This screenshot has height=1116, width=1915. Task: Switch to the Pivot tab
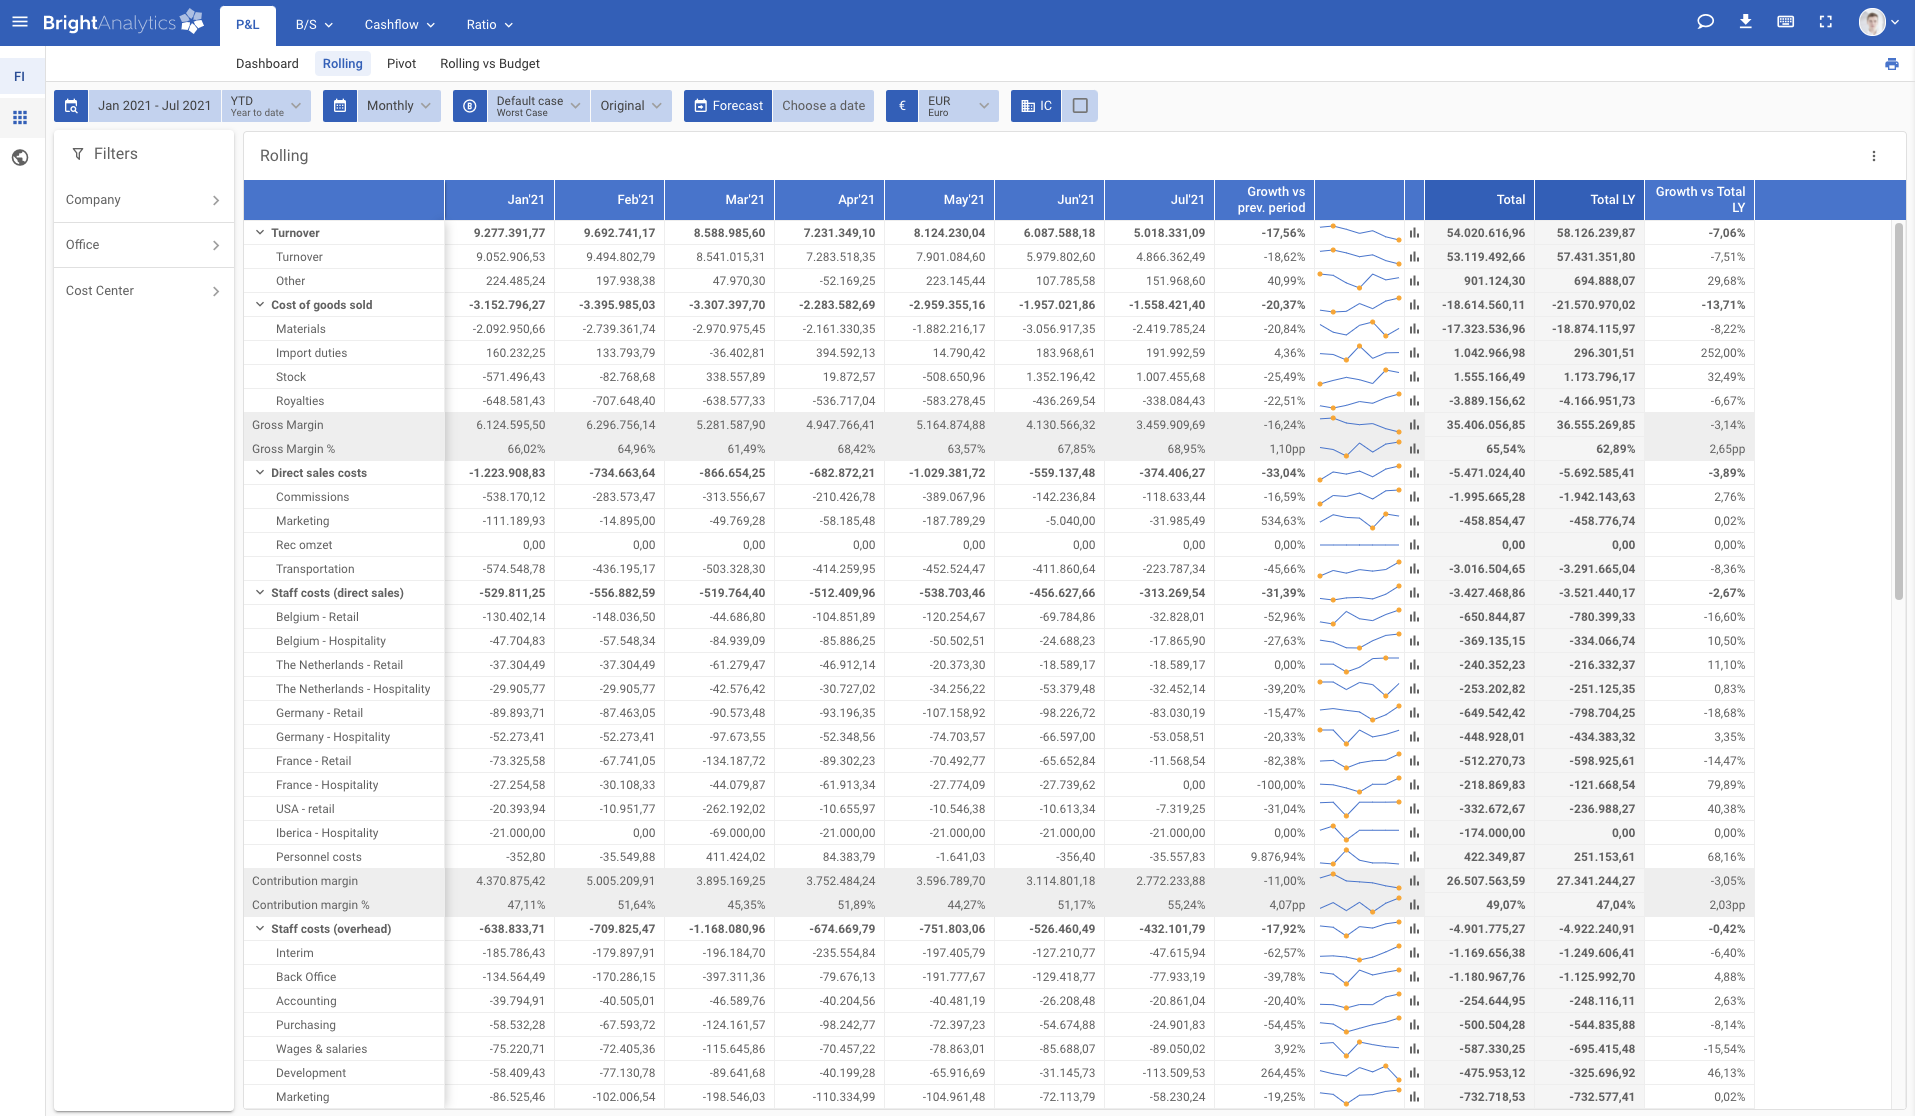point(401,63)
